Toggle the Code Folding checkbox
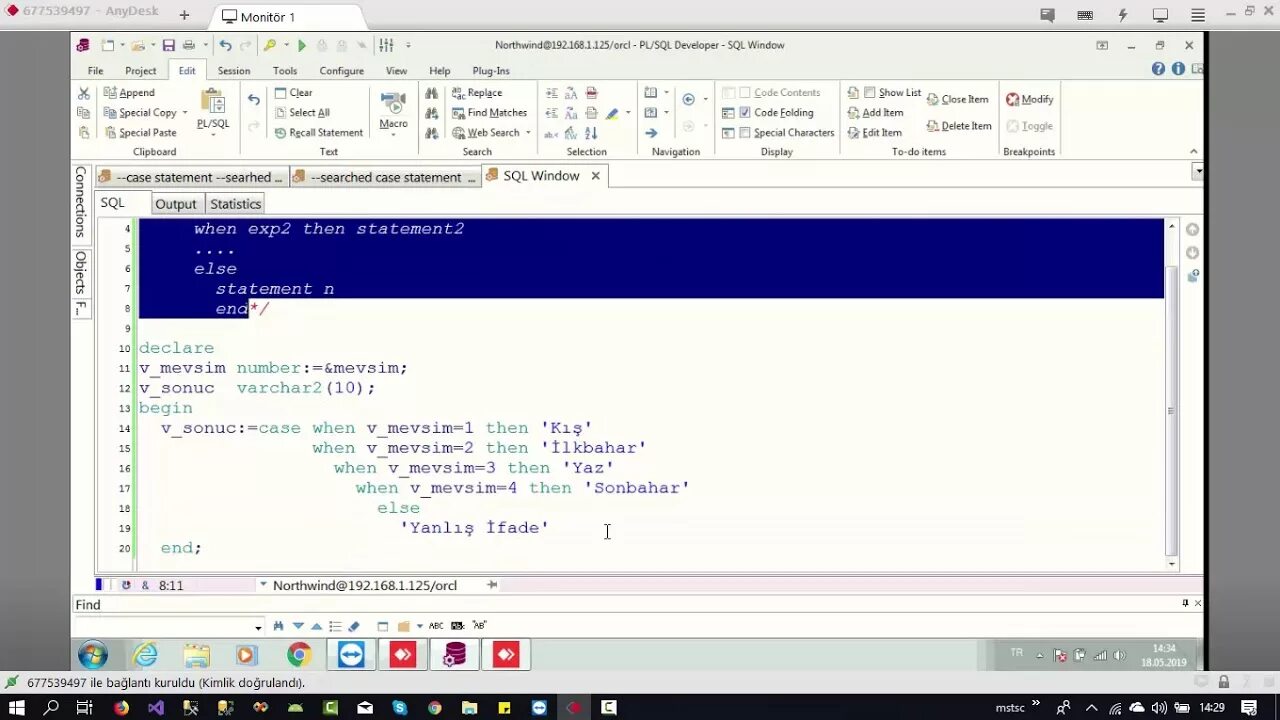The image size is (1280, 720). point(744,113)
